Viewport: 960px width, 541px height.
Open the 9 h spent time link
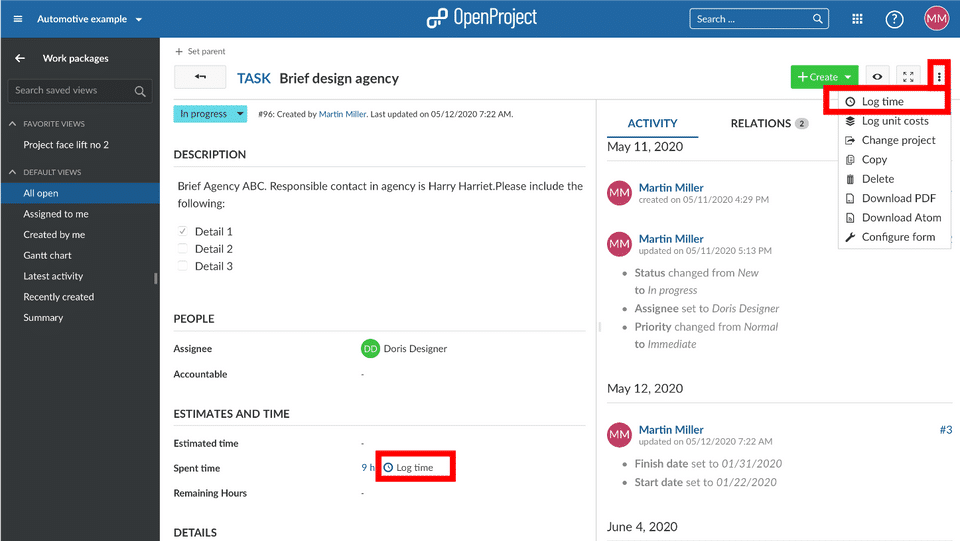[x=367, y=468]
